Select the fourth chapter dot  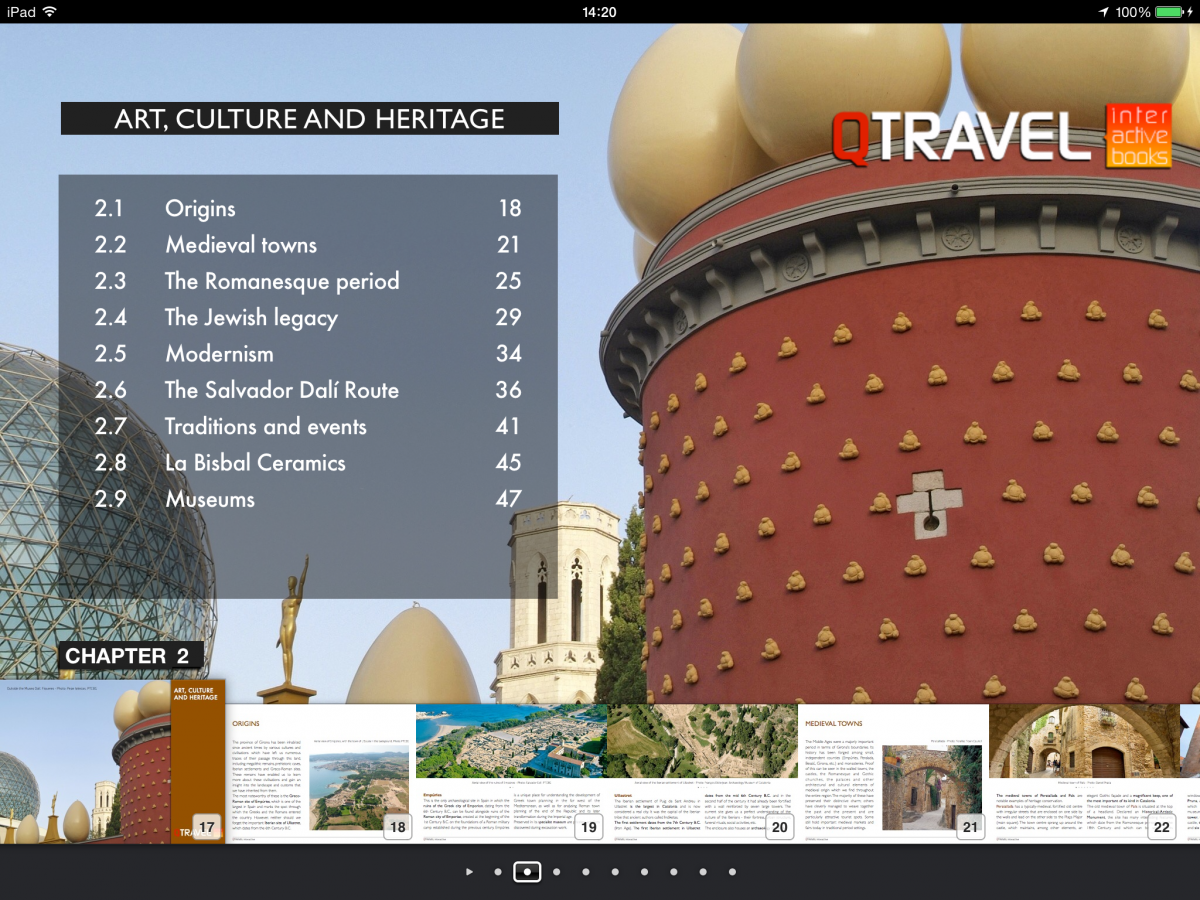tap(586, 872)
